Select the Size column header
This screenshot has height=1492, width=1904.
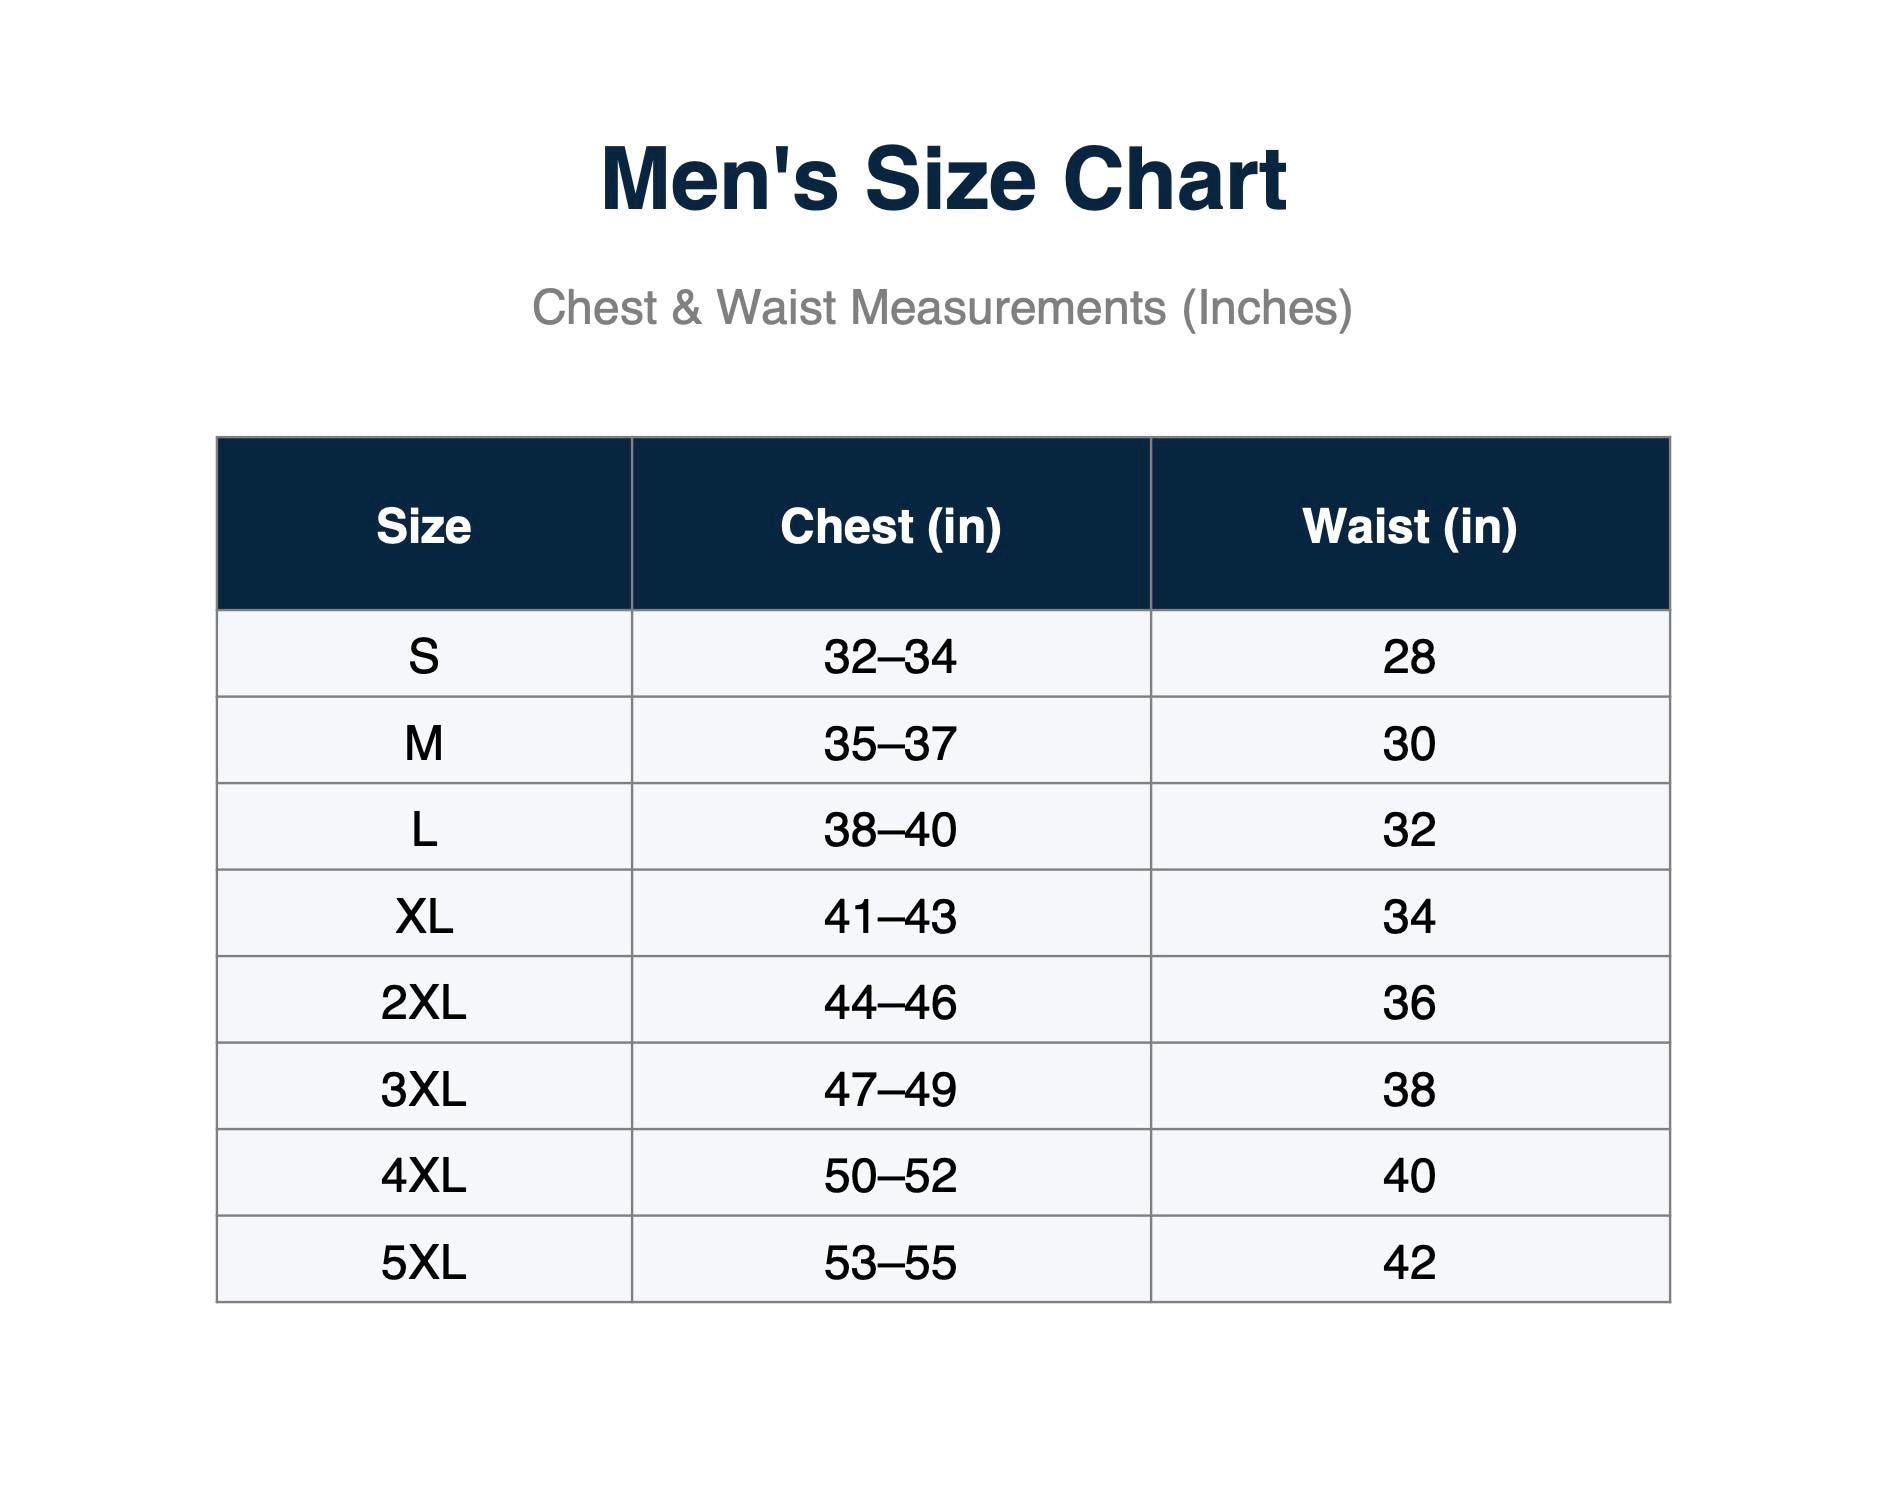click(424, 524)
